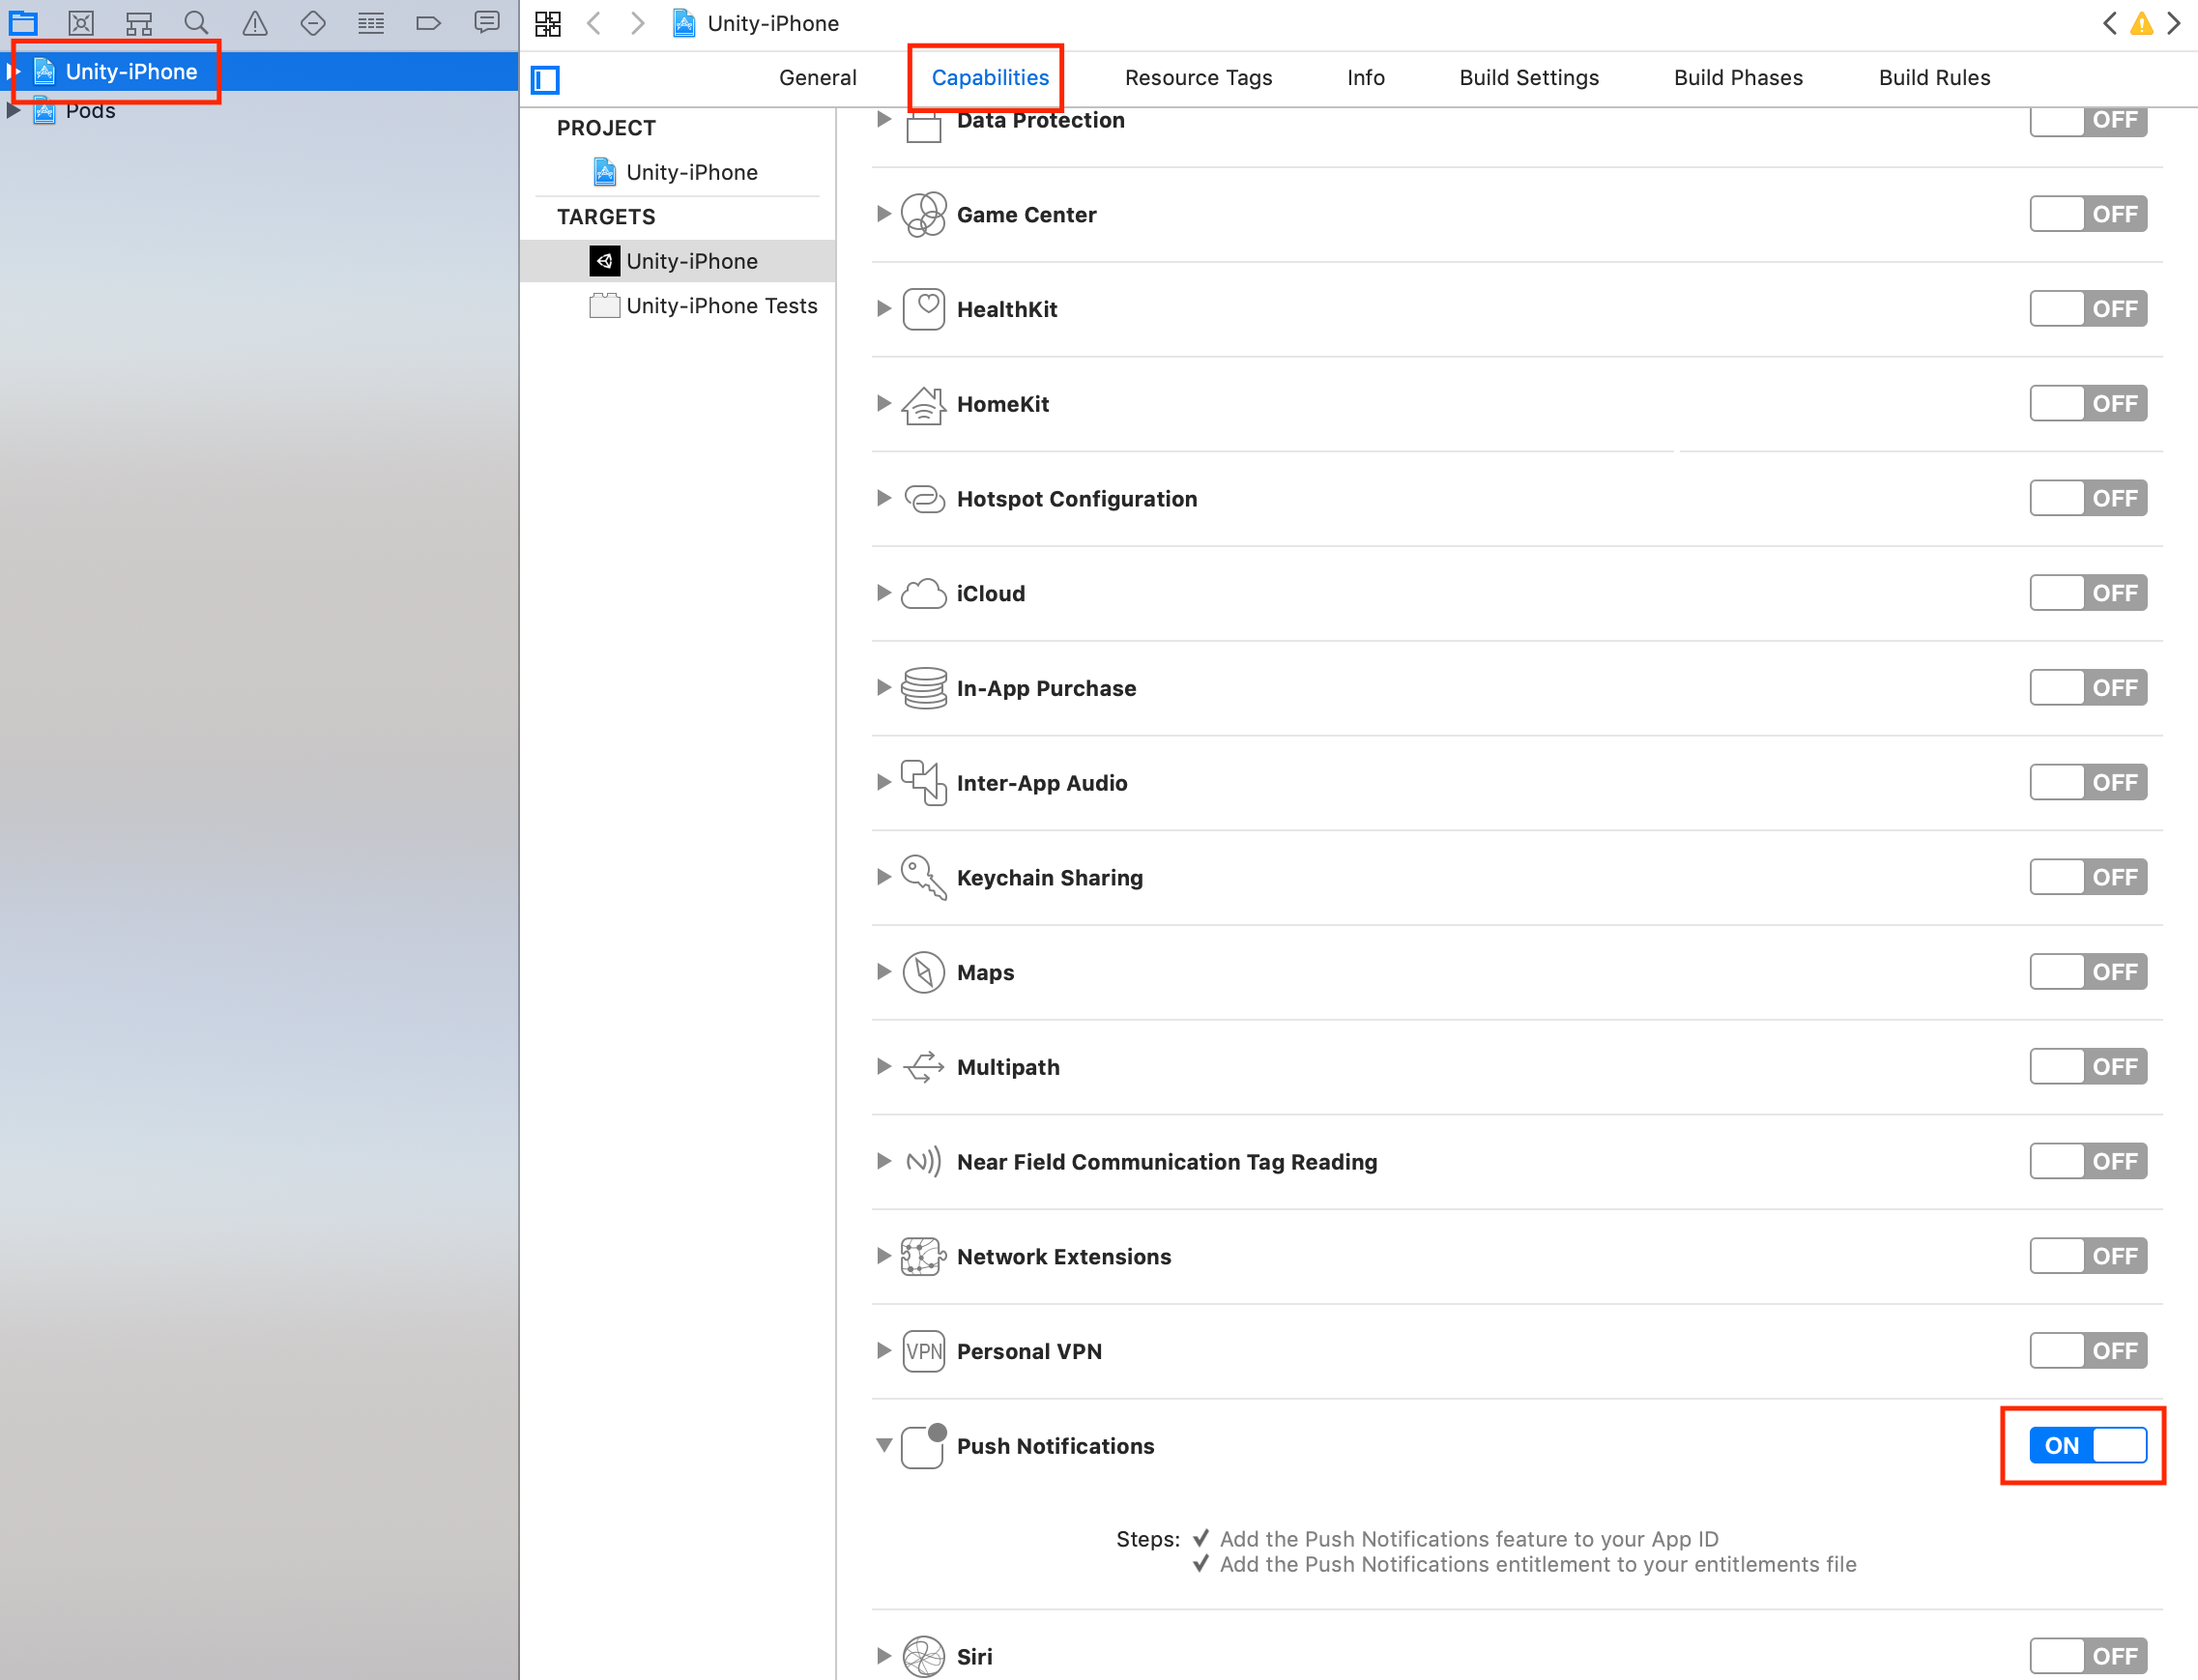Click the related items grid icon
Viewport: 2198px width, 1680px height.
coord(548,23)
